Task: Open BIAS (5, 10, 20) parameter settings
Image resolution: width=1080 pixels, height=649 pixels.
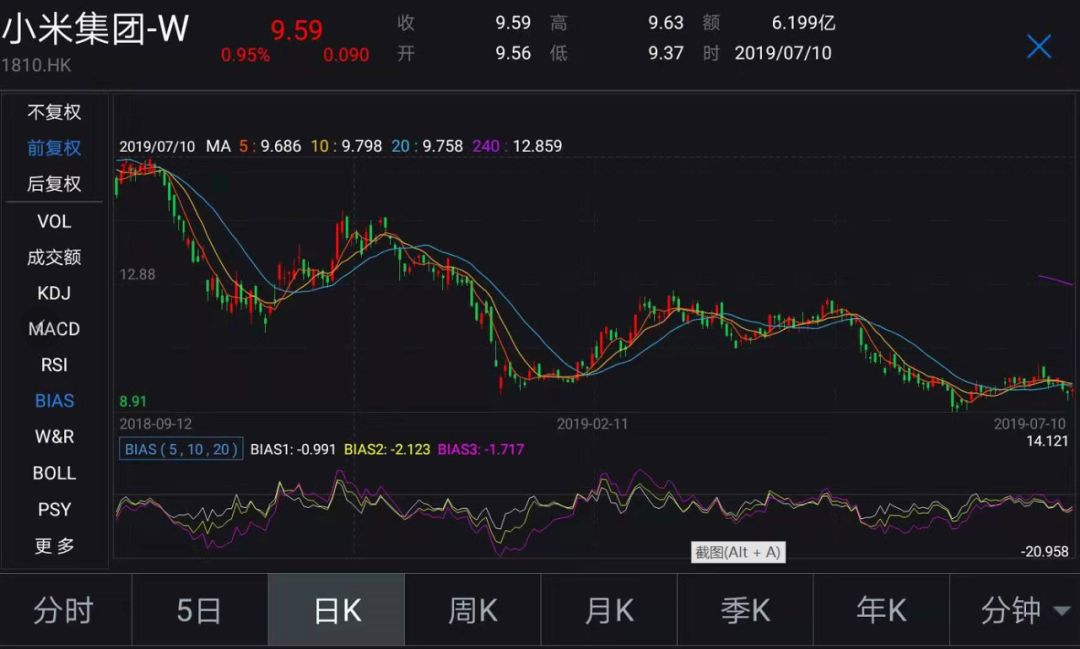Action: [181, 449]
